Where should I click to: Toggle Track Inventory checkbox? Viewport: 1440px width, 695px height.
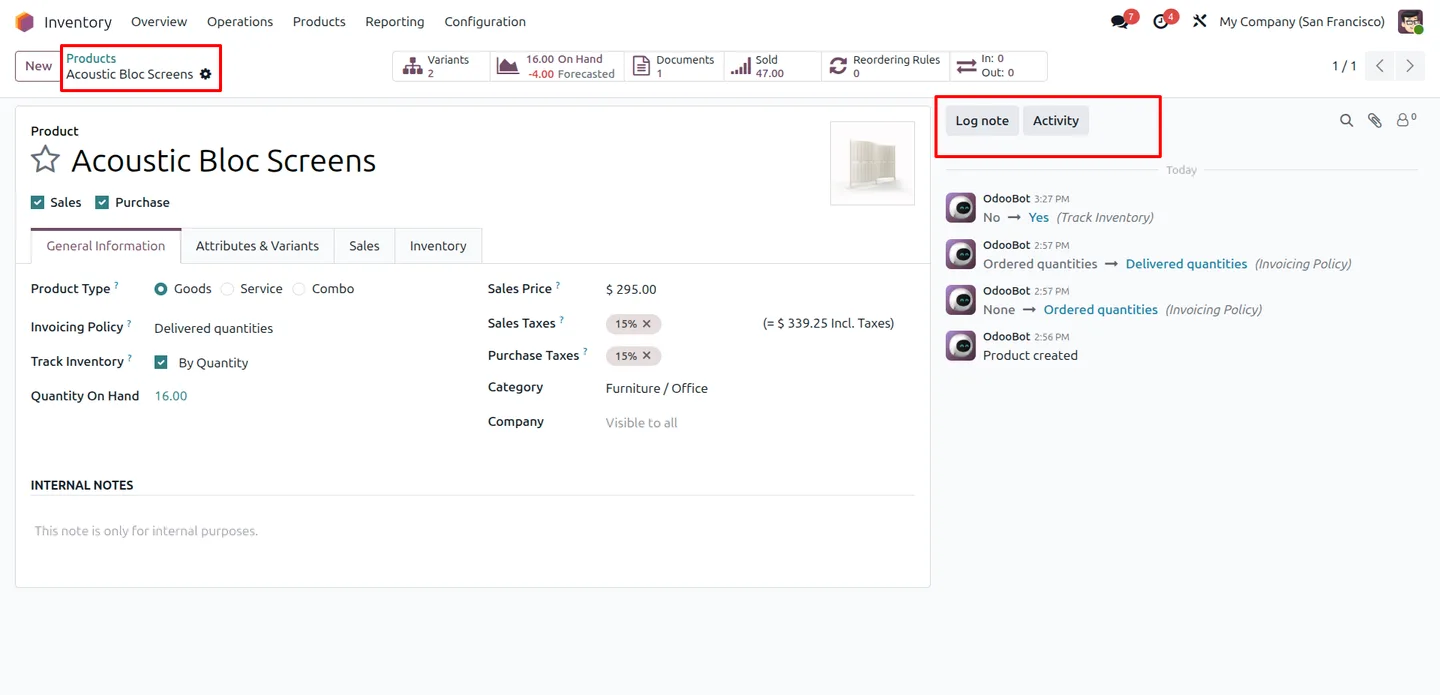(x=161, y=362)
